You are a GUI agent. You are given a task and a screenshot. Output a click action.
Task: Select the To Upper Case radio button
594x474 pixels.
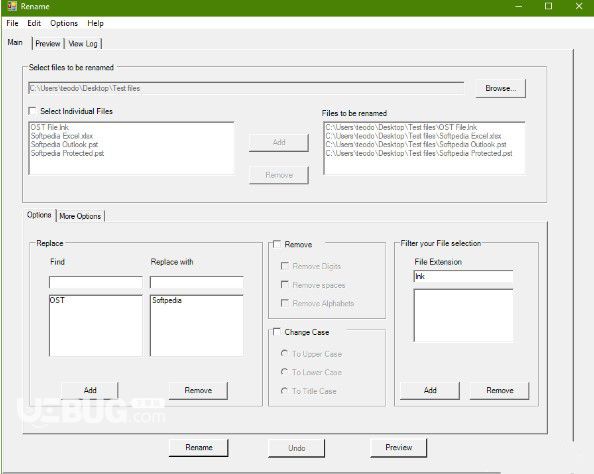click(x=284, y=353)
